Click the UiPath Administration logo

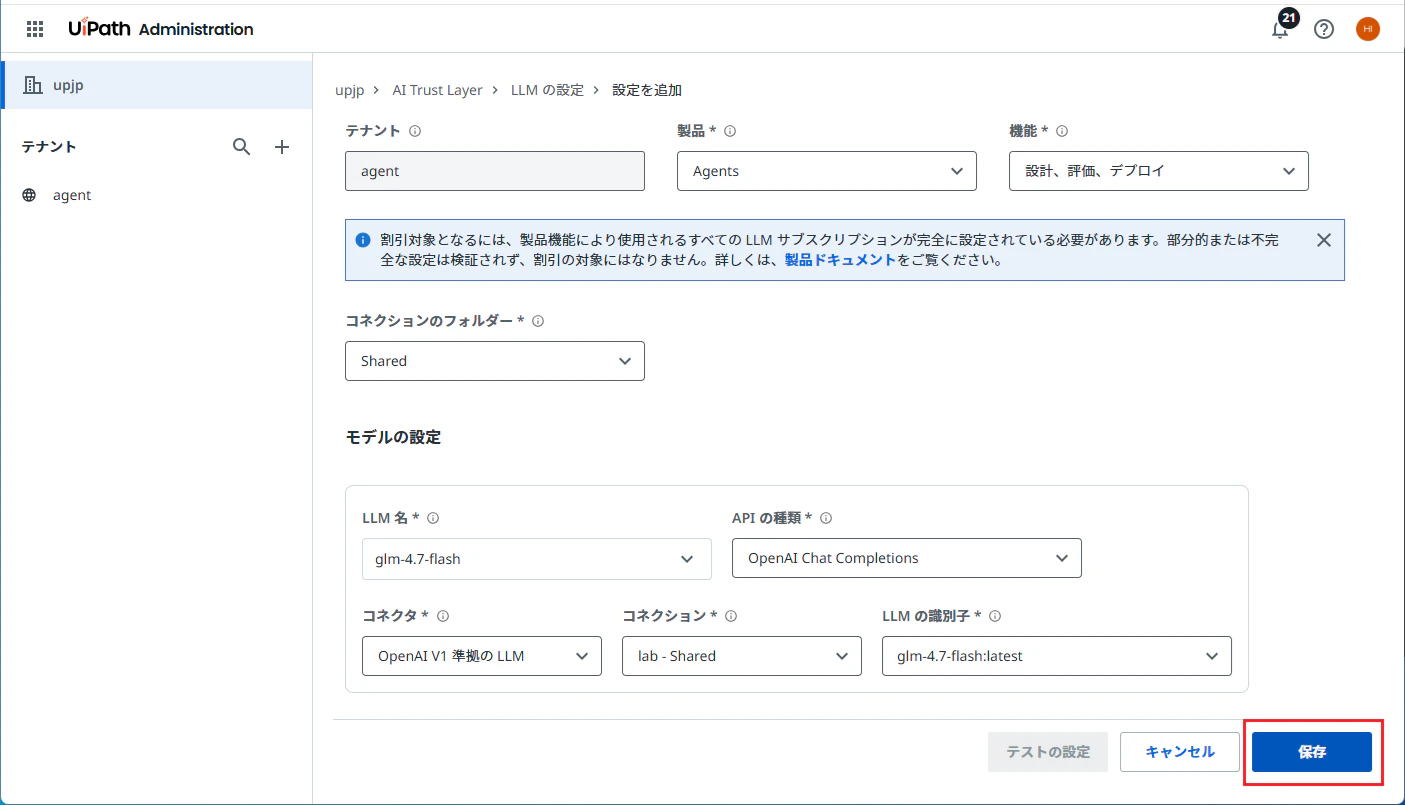click(x=161, y=29)
